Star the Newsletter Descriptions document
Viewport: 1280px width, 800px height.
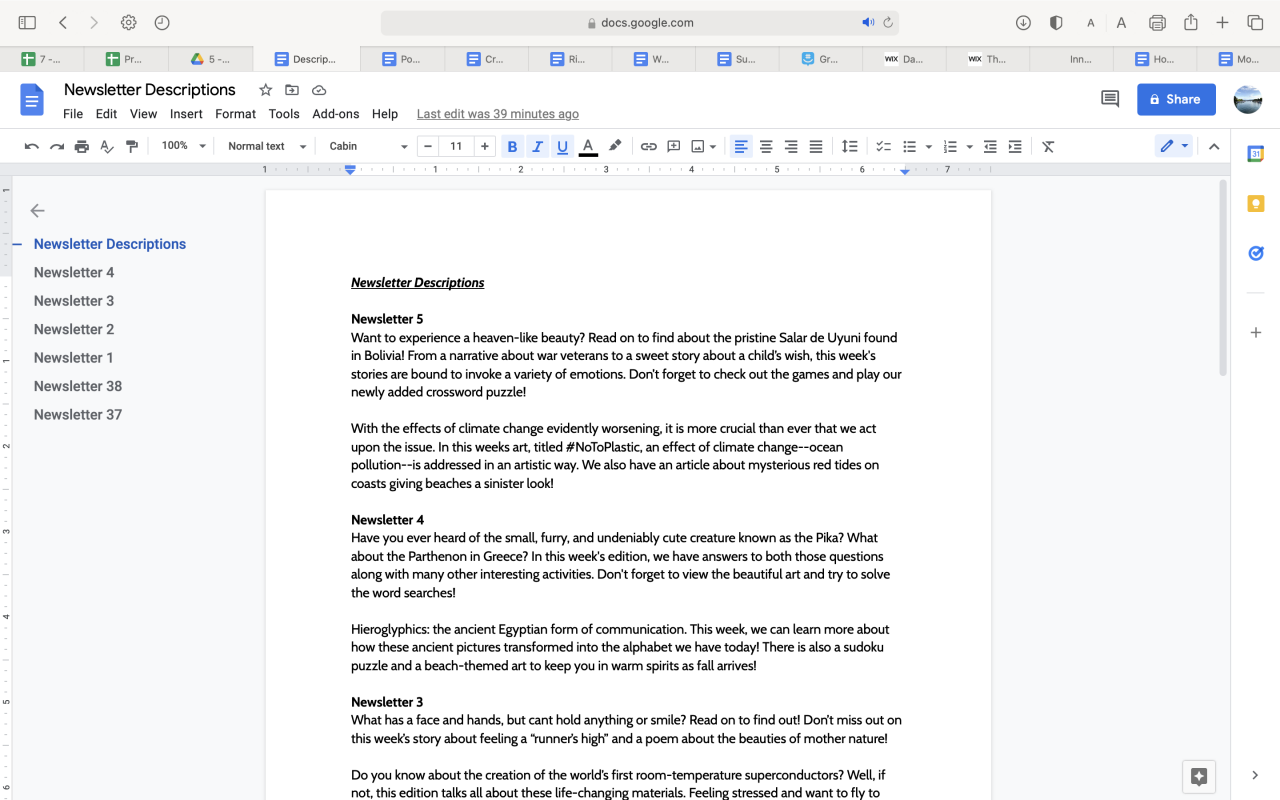(266, 90)
